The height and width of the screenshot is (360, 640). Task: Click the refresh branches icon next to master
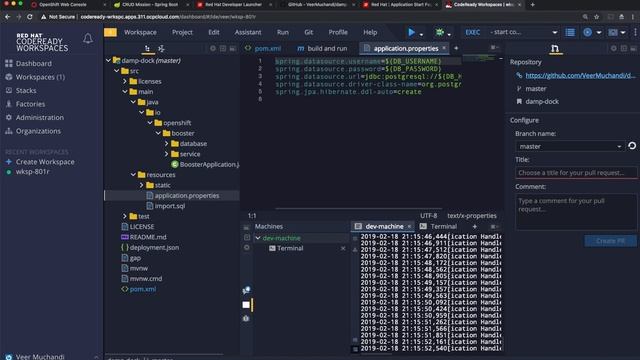(x=632, y=146)
